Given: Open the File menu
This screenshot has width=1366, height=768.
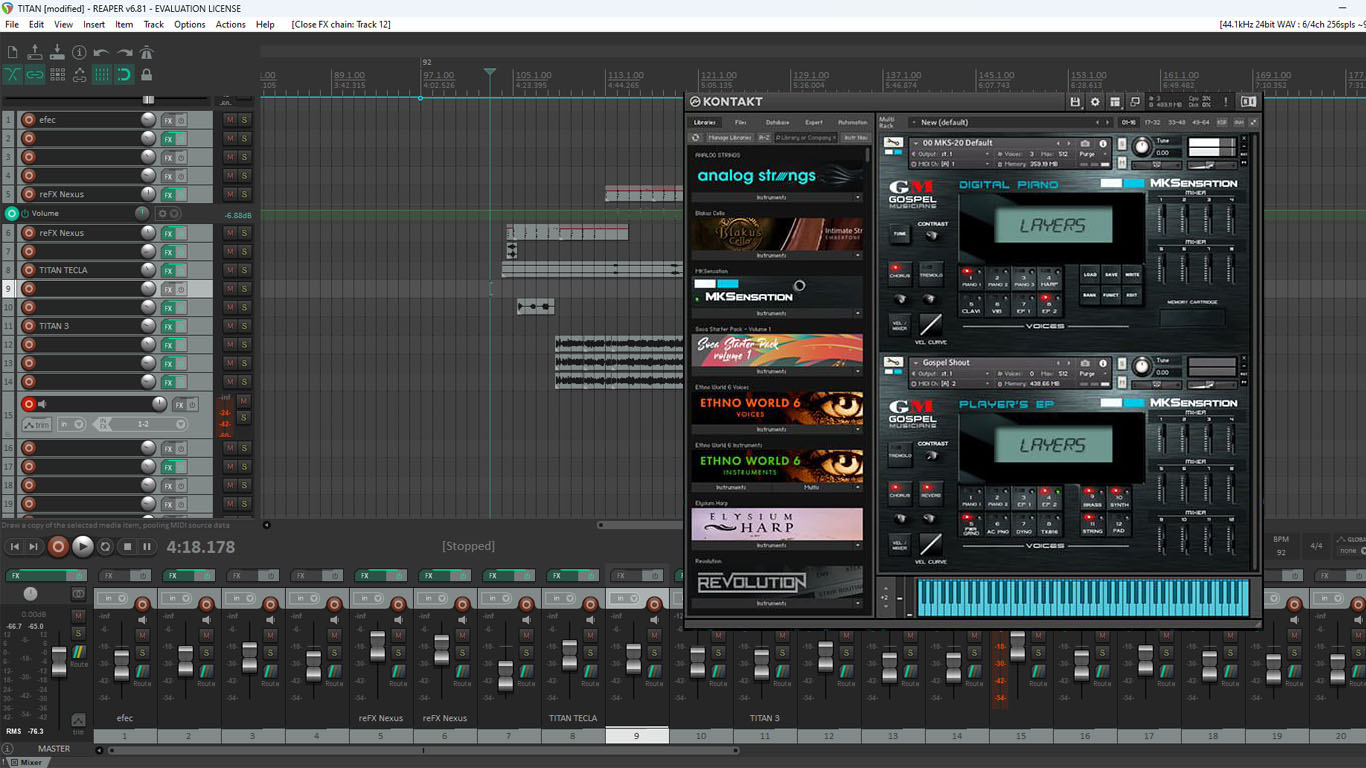Looking at the screenshot, I should pos(12,24).
